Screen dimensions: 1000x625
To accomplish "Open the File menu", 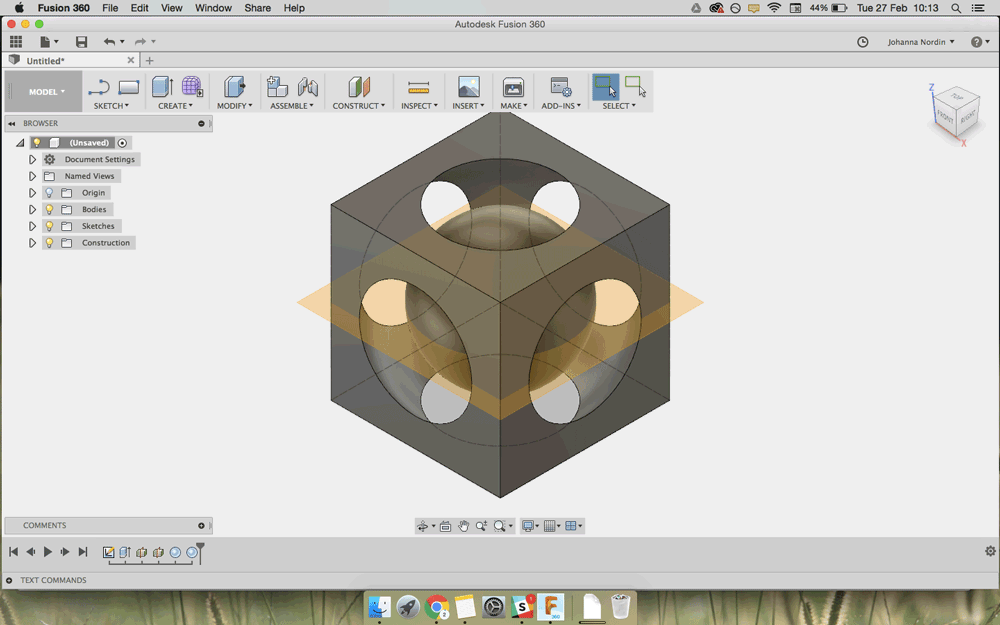I will tap(110, 8).
